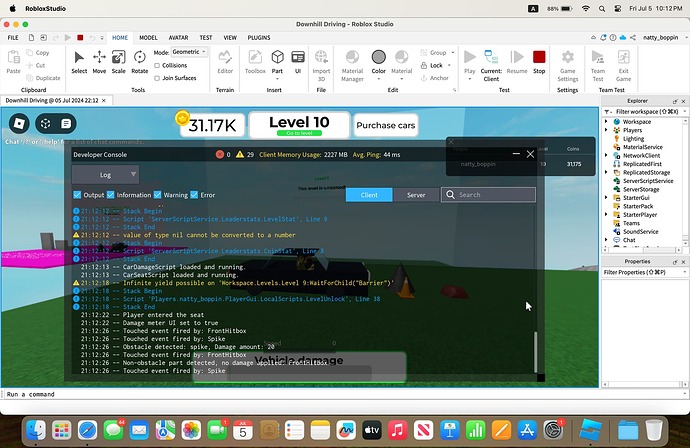Stop the running test

coord(539,62)
